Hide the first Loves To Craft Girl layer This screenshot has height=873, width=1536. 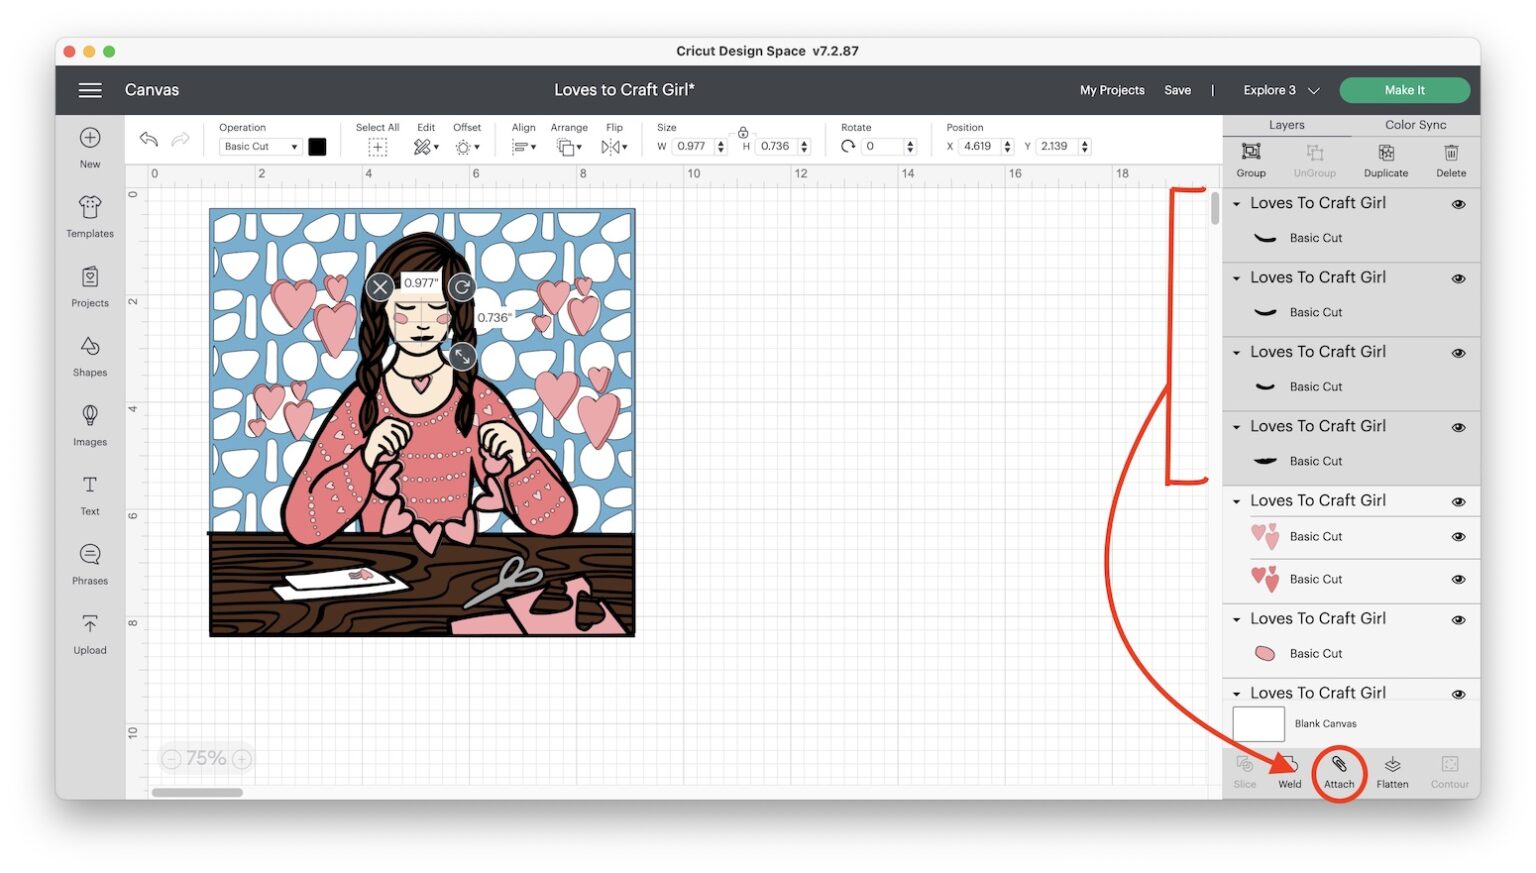[x=1458, y=203]
